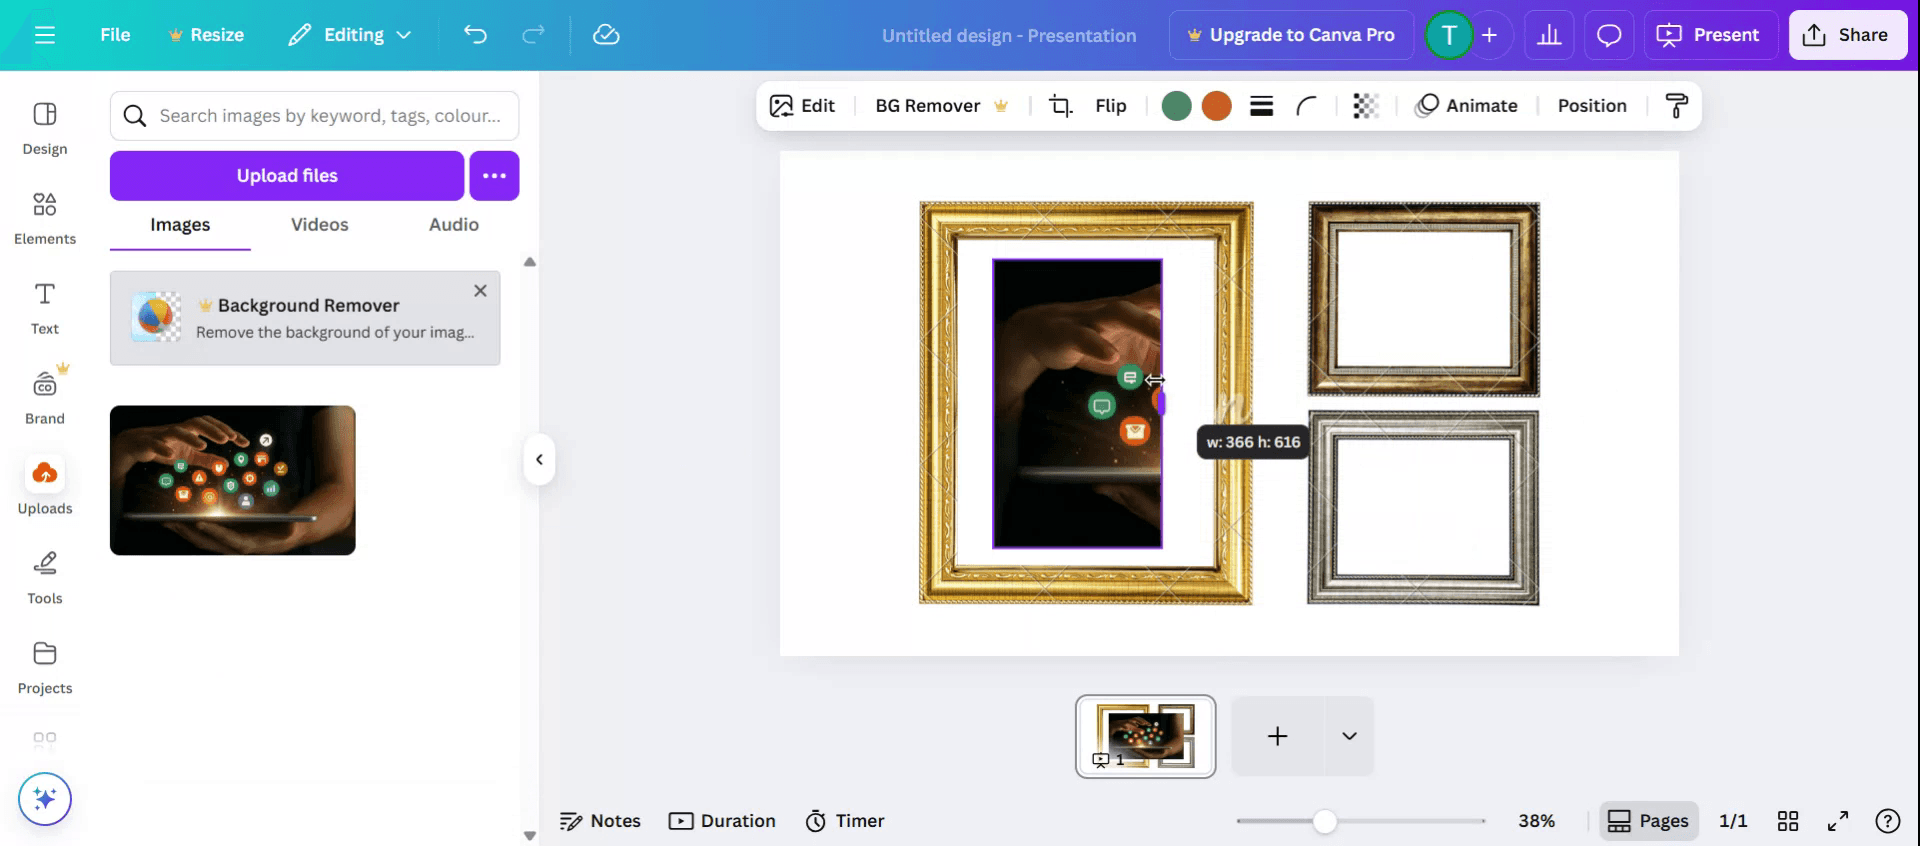
Task: Open the File menu
Action: [x=115, y=35]
